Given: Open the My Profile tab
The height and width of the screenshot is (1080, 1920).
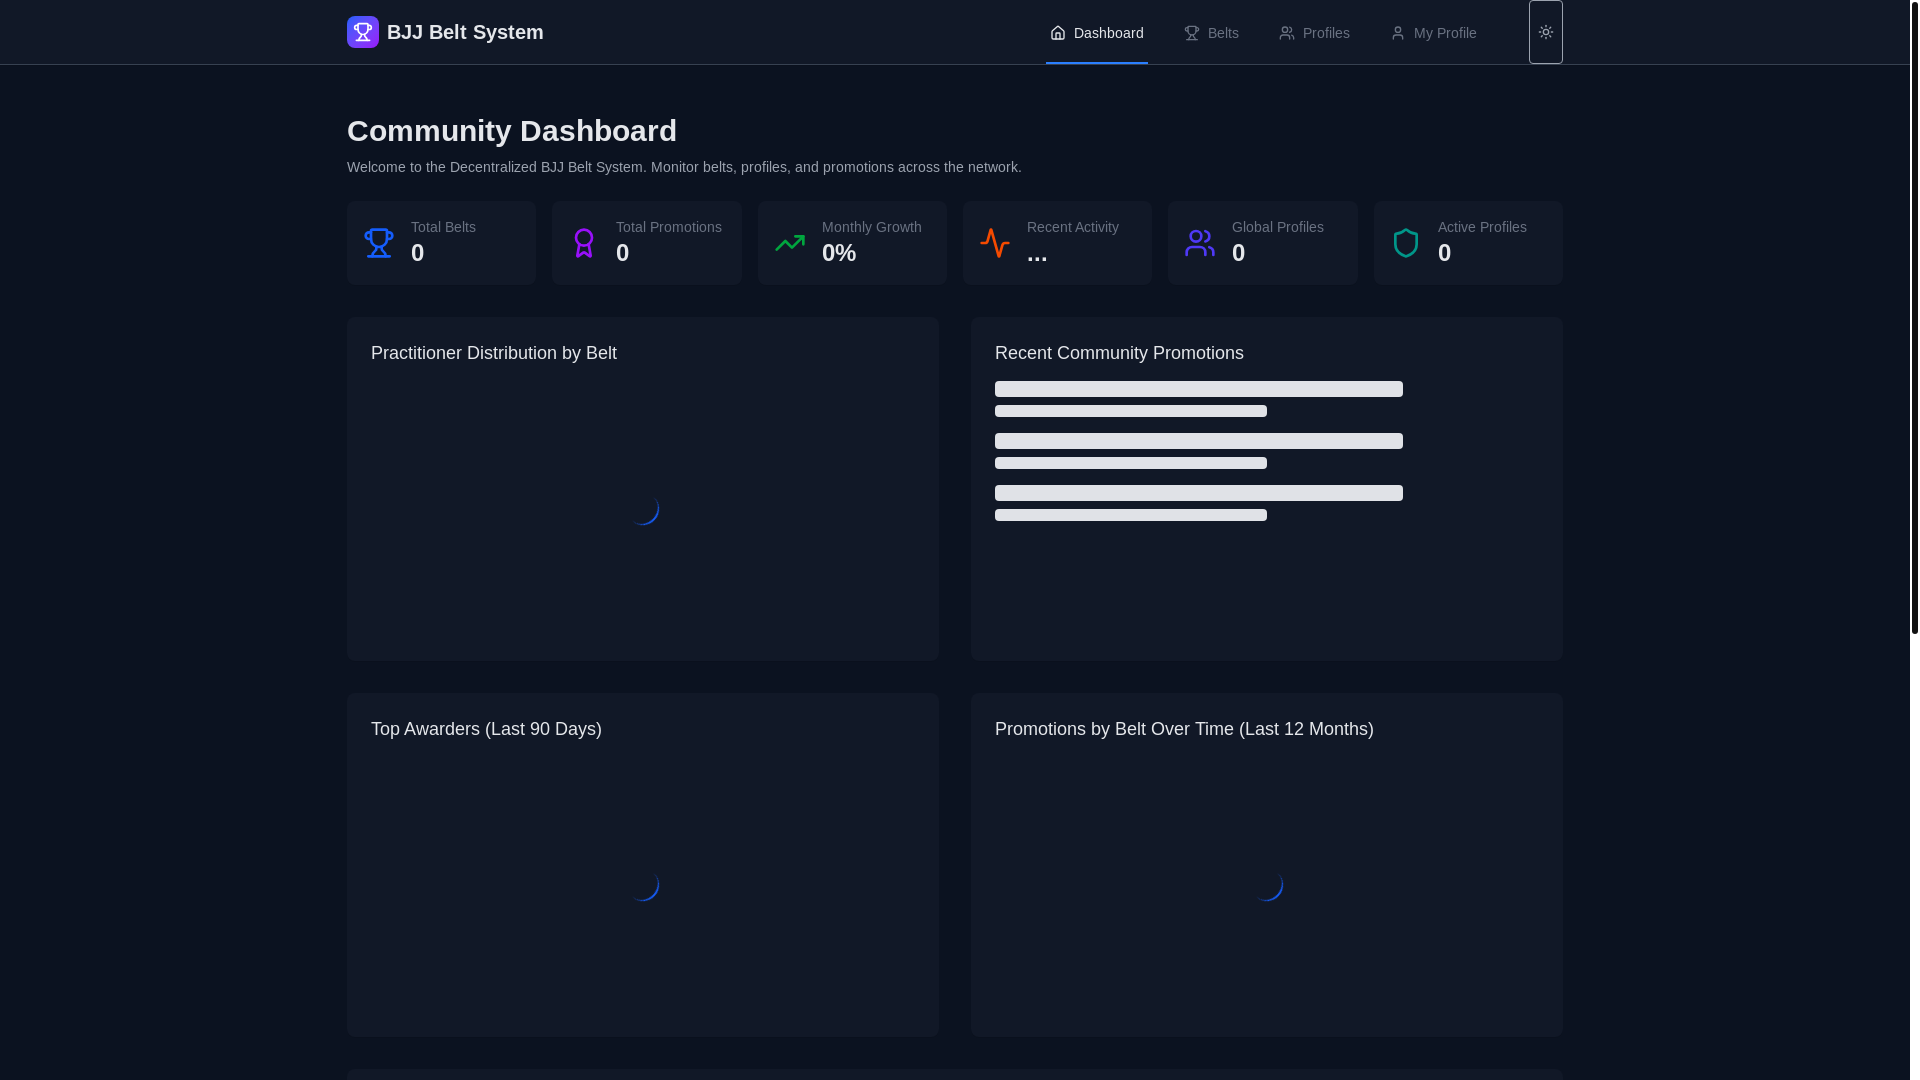Looking at the screenshot, I should point(1433,33).
